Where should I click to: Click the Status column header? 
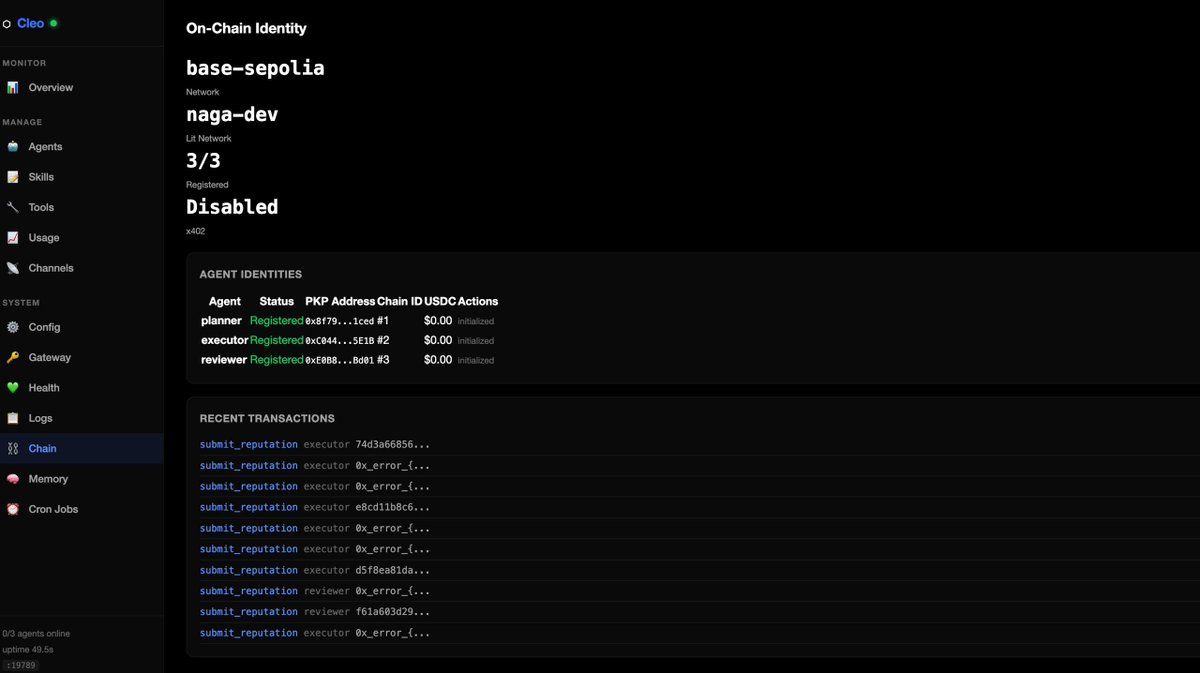tap(277, 301)
